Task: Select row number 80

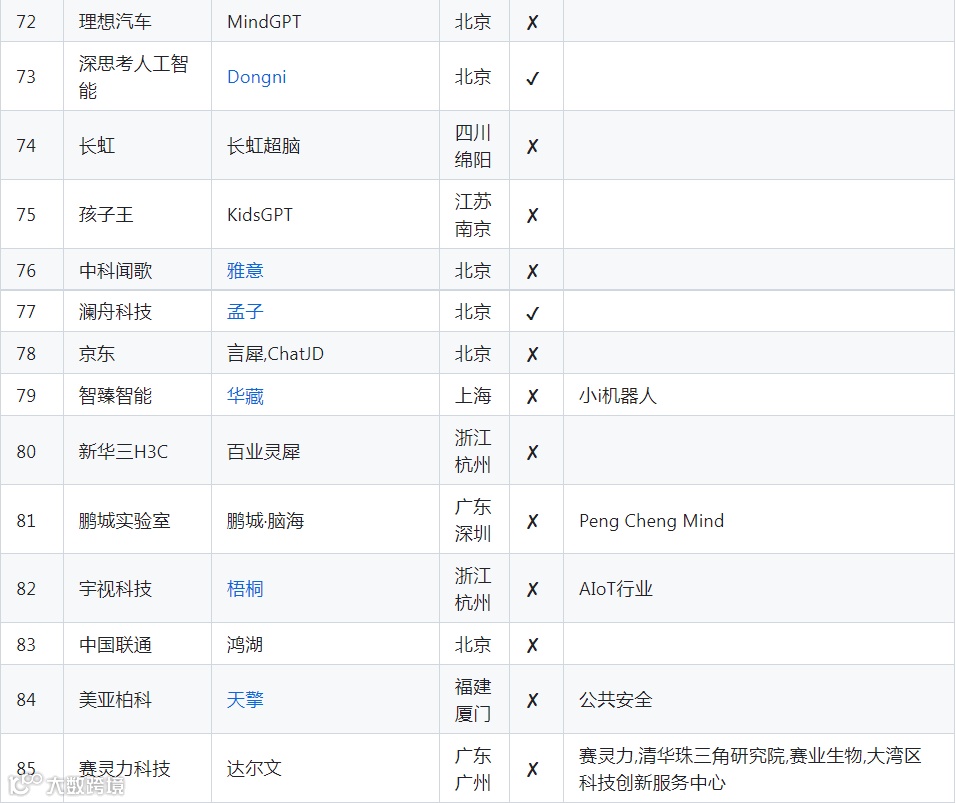Action: pyautogui.click(x=26, y=451)
